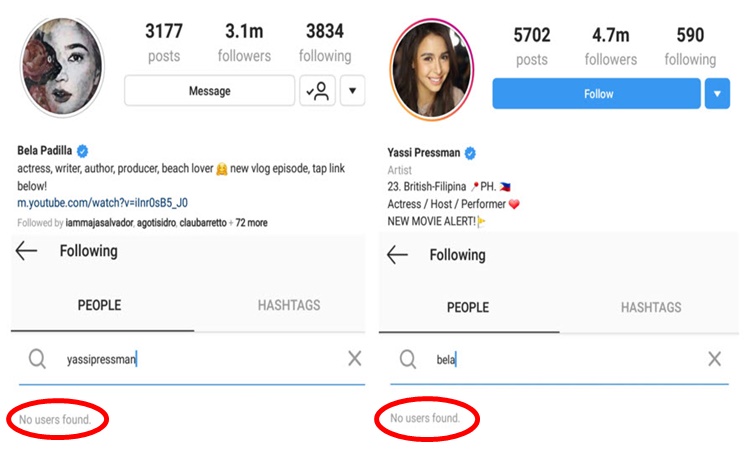Clear the bela search with X icon
Image resolution: width=750 pixels, height=450 pixels.
[x=715, y=359]
